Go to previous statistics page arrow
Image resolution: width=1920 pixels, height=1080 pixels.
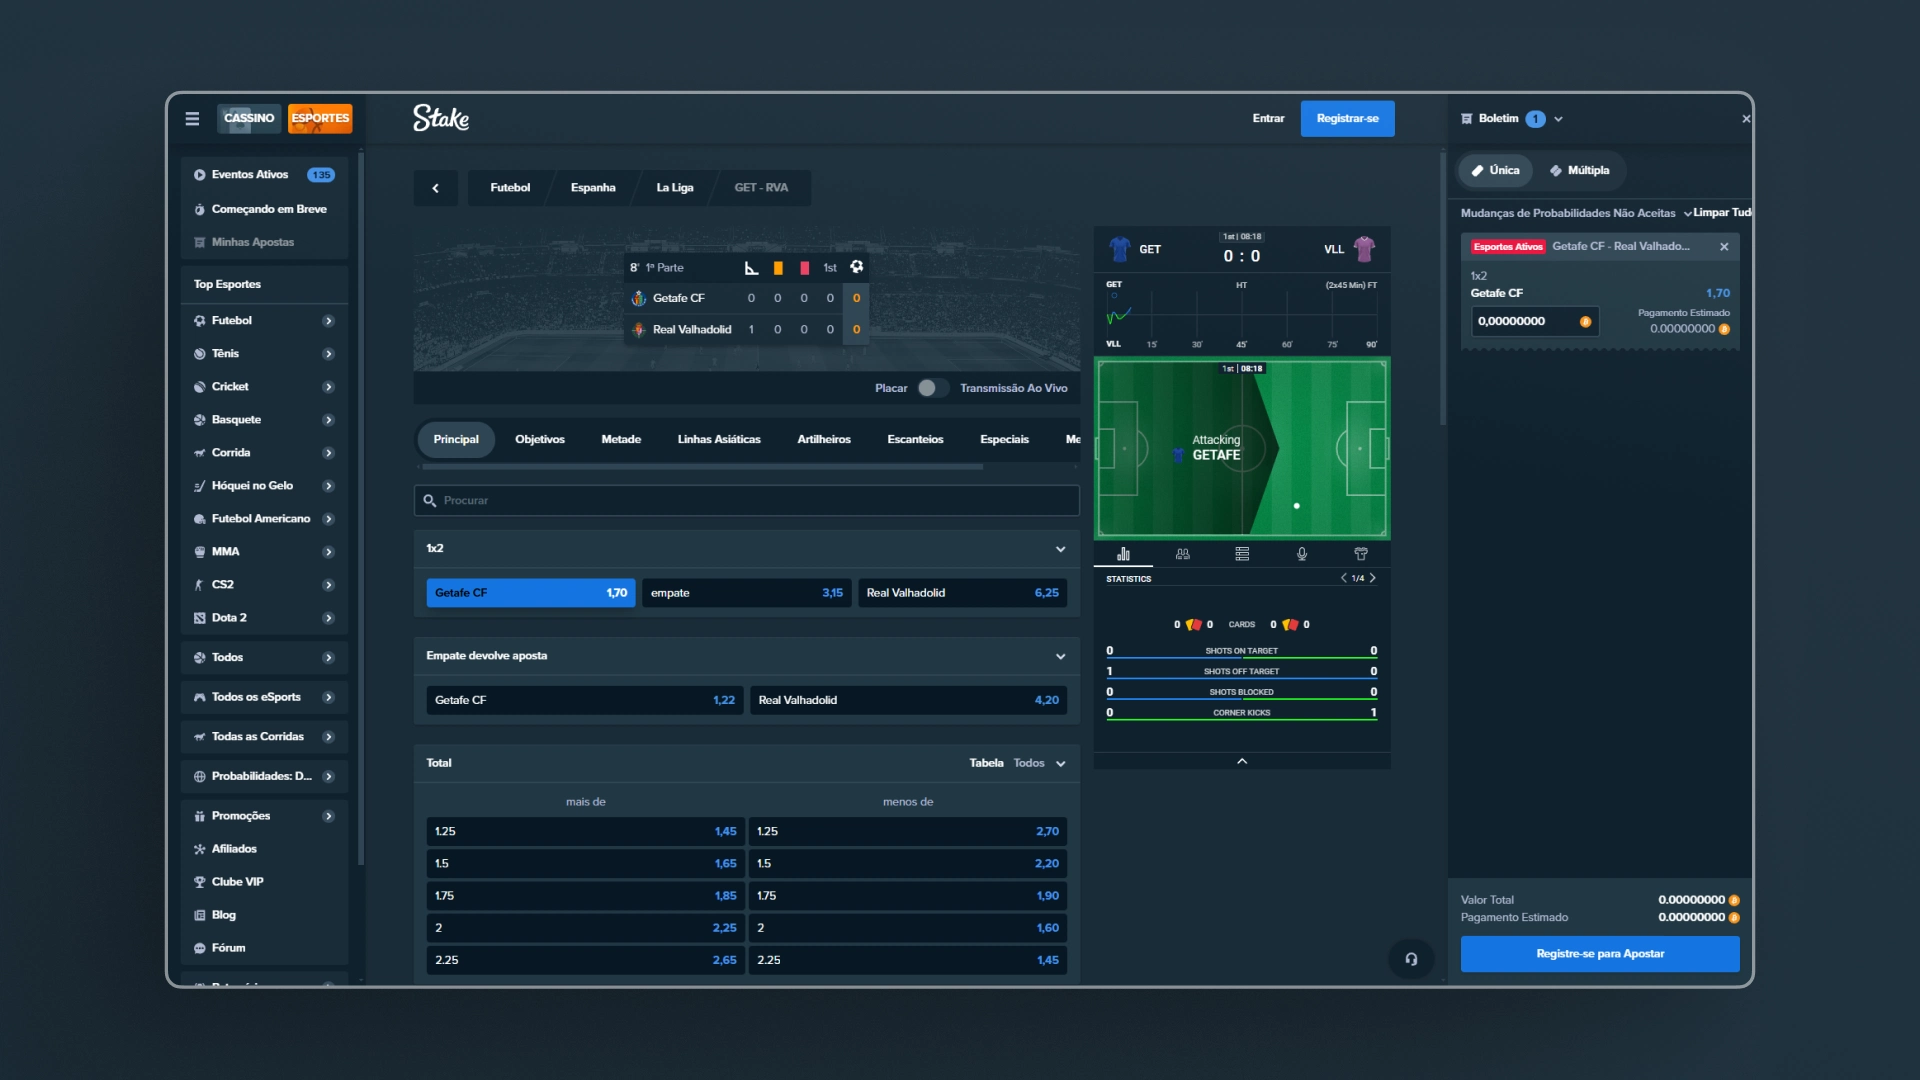[1343, 578]
